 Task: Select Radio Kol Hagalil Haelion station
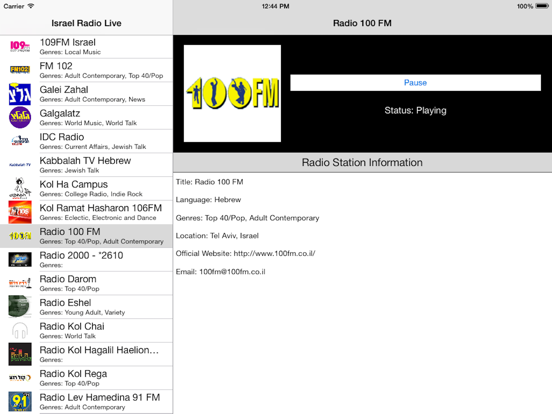click(x=86, y=354)
